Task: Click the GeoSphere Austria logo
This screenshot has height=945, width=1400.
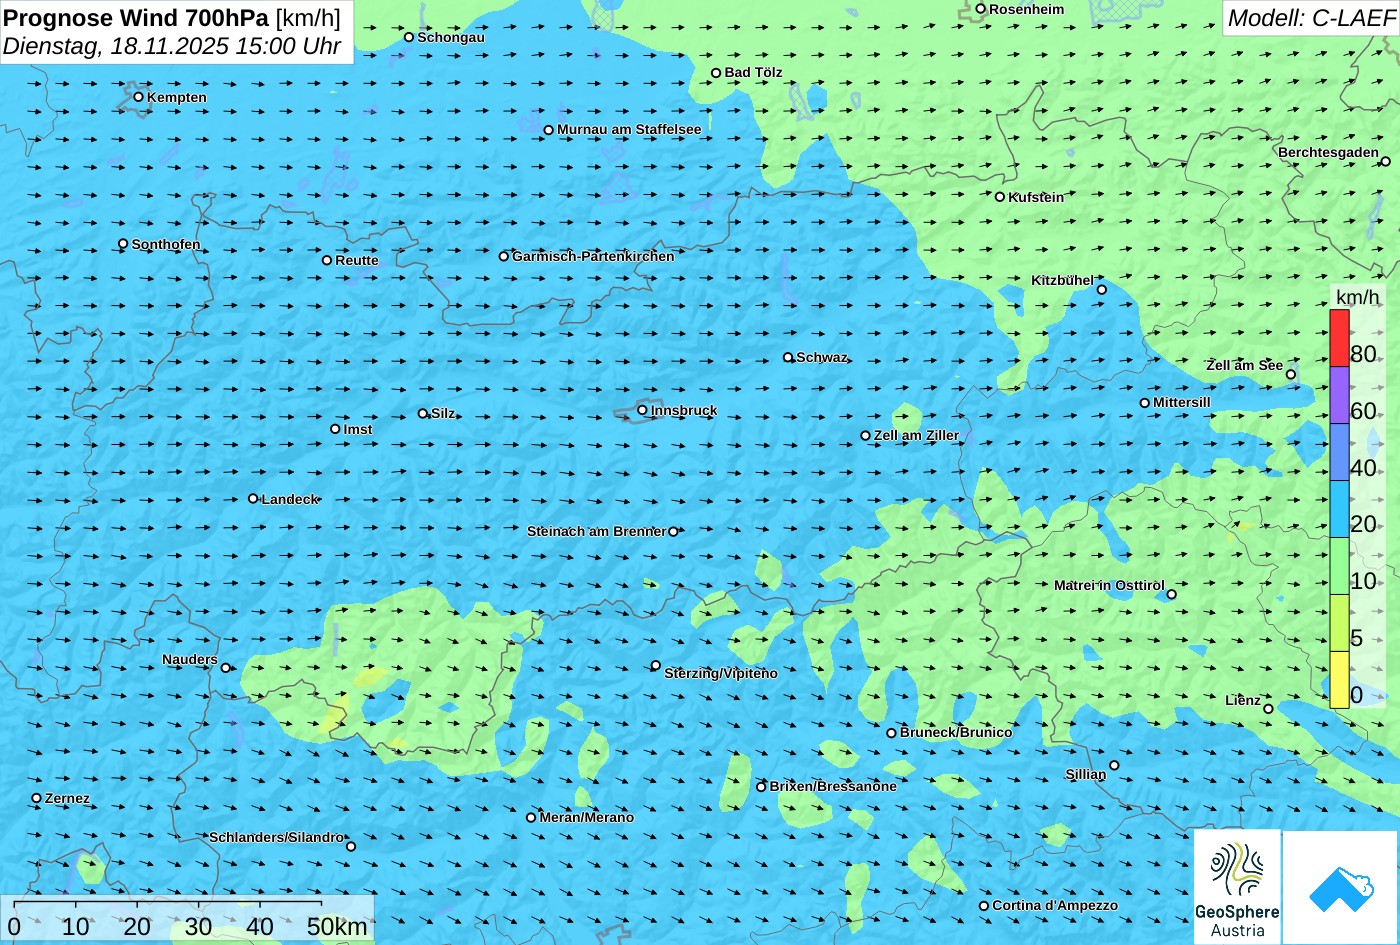Action: point(1237,887)
